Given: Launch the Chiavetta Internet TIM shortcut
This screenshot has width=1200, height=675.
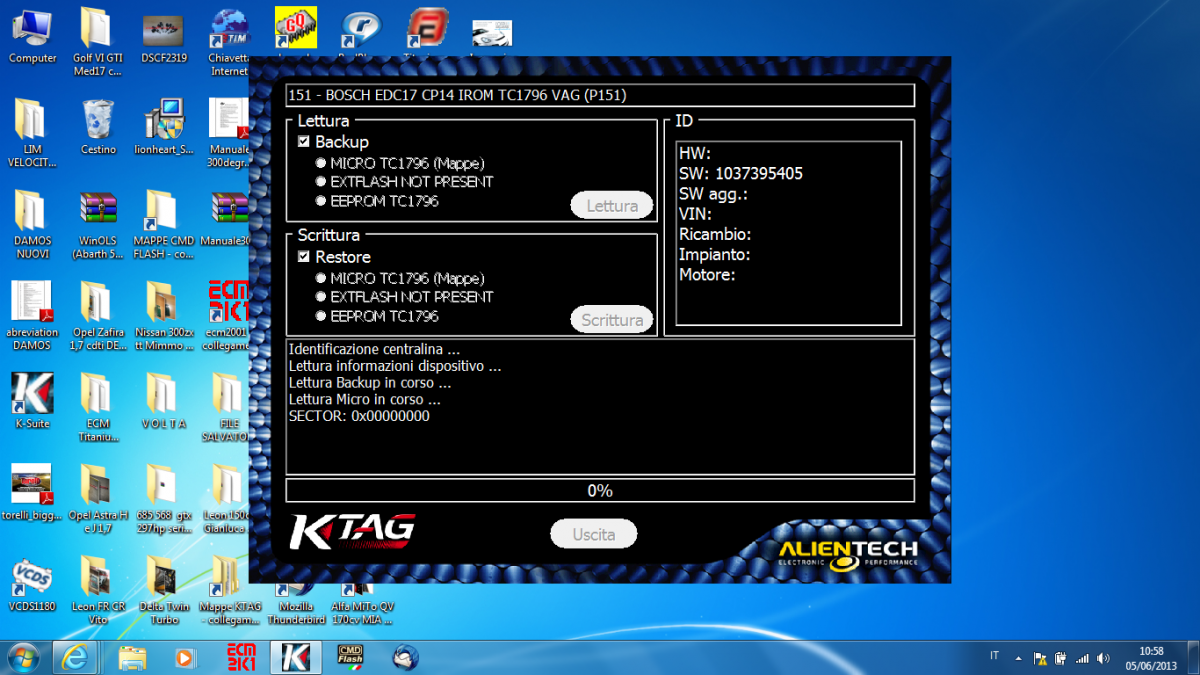Looking at the screenshot, I should click(229, 42).
